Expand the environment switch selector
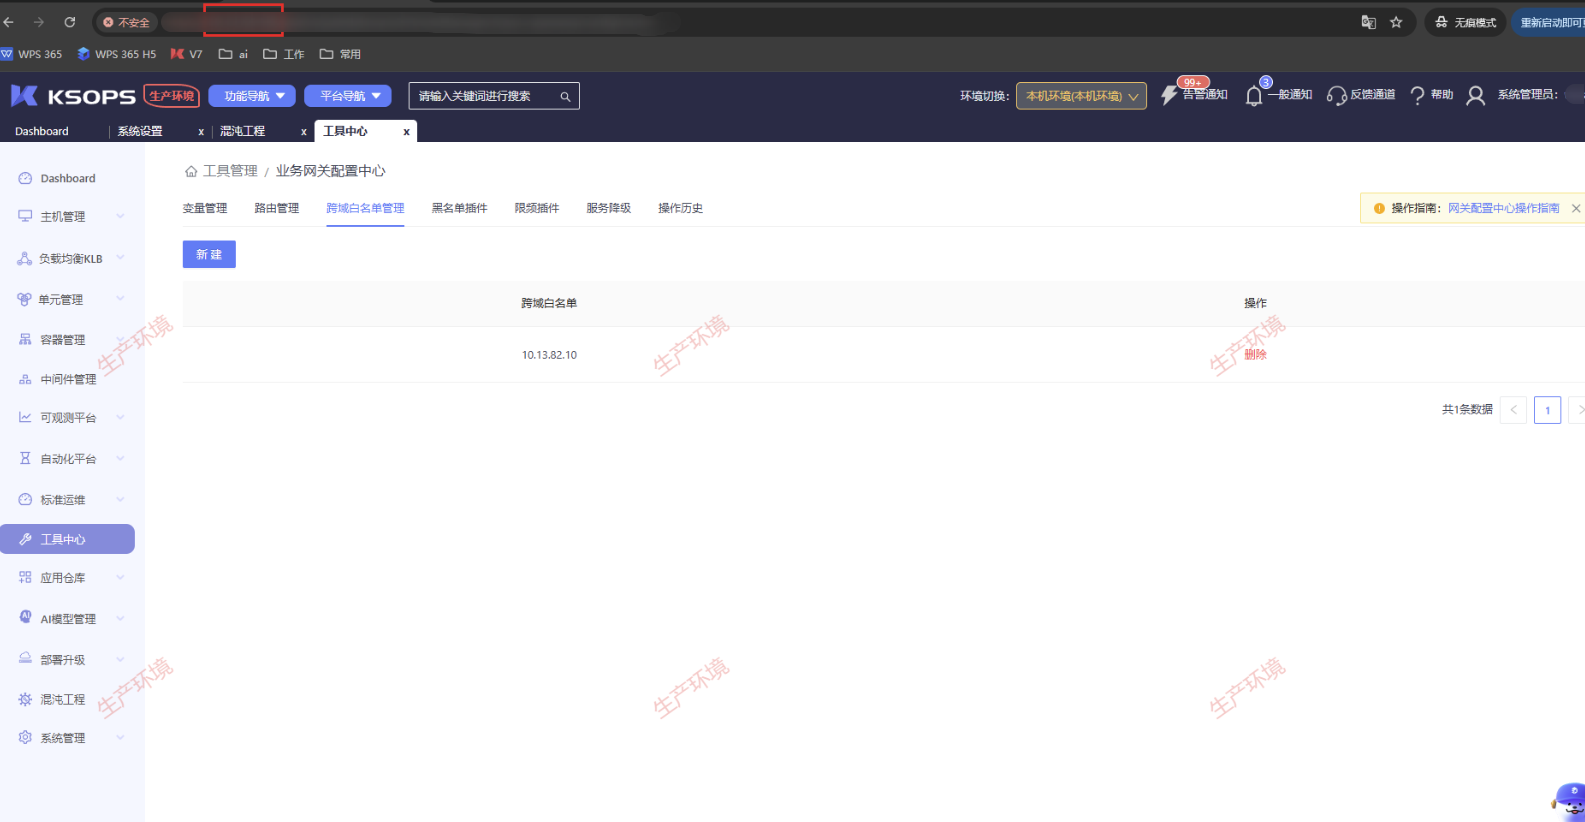The image size is (1585, 822). 1081,96
